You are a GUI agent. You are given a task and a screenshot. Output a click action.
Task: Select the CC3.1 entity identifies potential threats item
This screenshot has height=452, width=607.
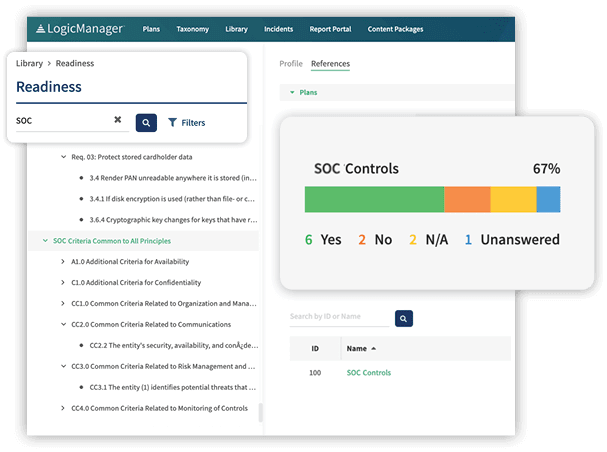pos(173,387)
